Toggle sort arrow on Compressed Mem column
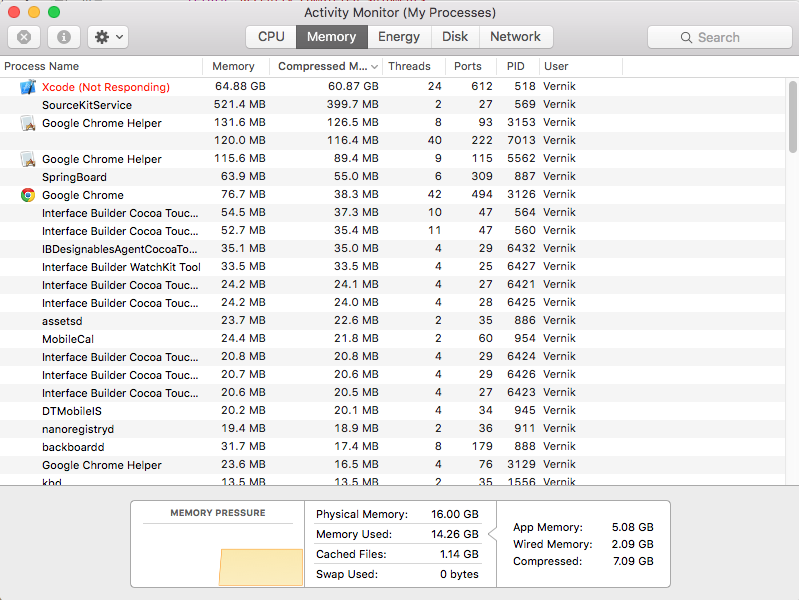 pyautogui.click(x=375, y=67)
